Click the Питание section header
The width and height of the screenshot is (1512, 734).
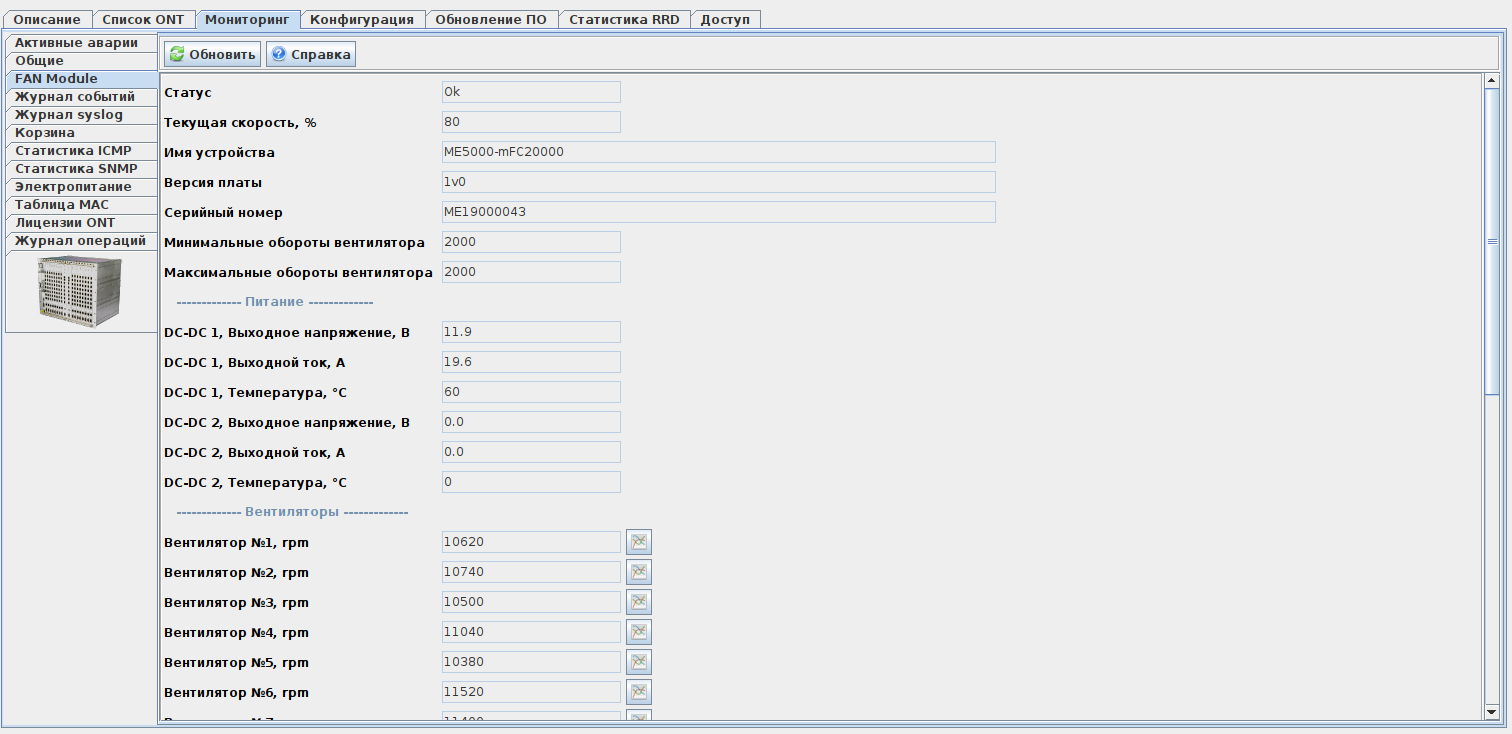point(275,302)
